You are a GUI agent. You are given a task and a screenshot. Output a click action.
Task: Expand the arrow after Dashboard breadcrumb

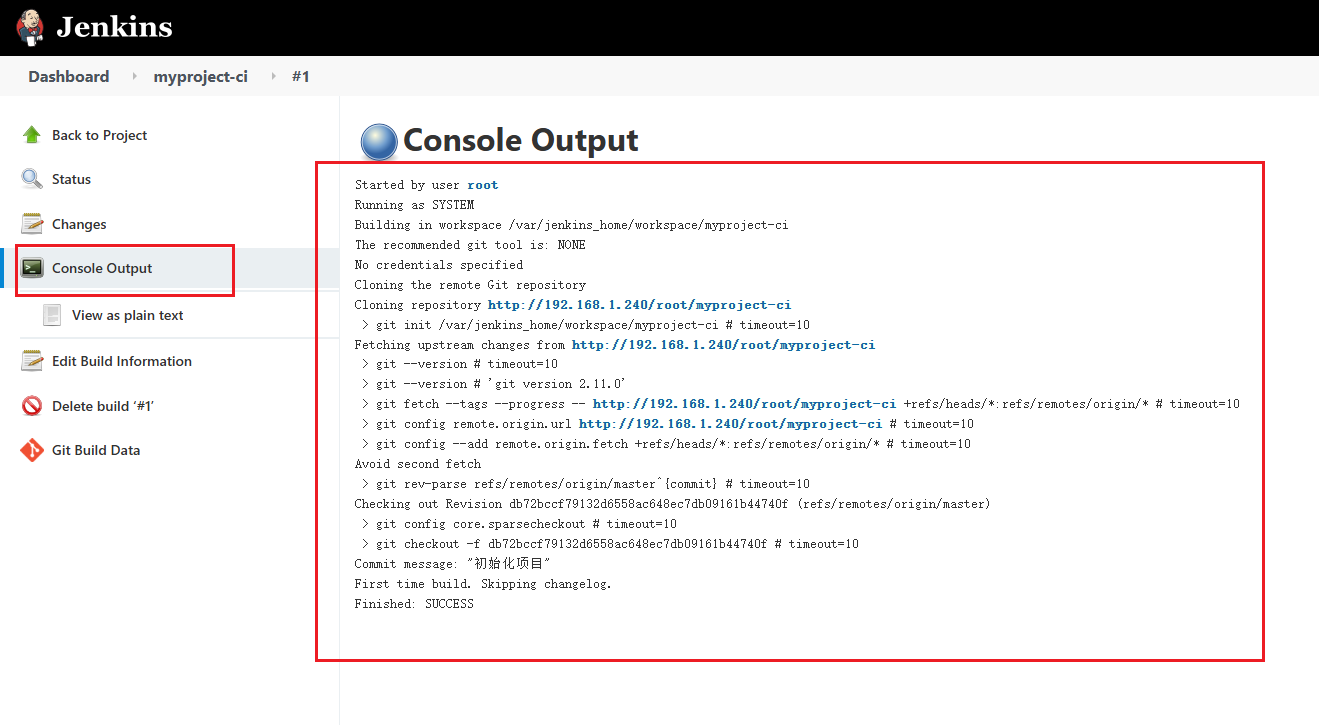(134, 76)
